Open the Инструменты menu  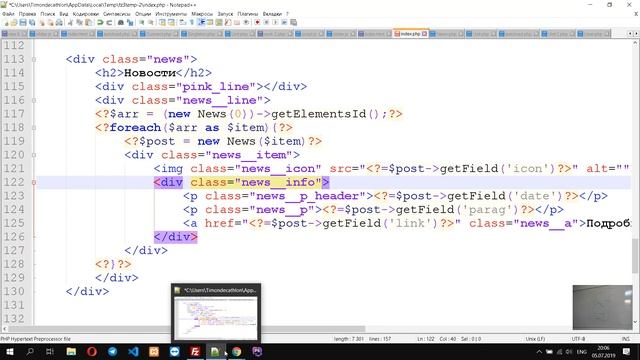point(171,14)
